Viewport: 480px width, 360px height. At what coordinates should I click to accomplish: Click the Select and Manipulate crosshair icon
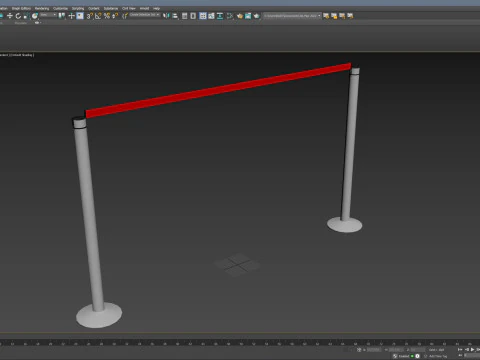click(71, 16)
